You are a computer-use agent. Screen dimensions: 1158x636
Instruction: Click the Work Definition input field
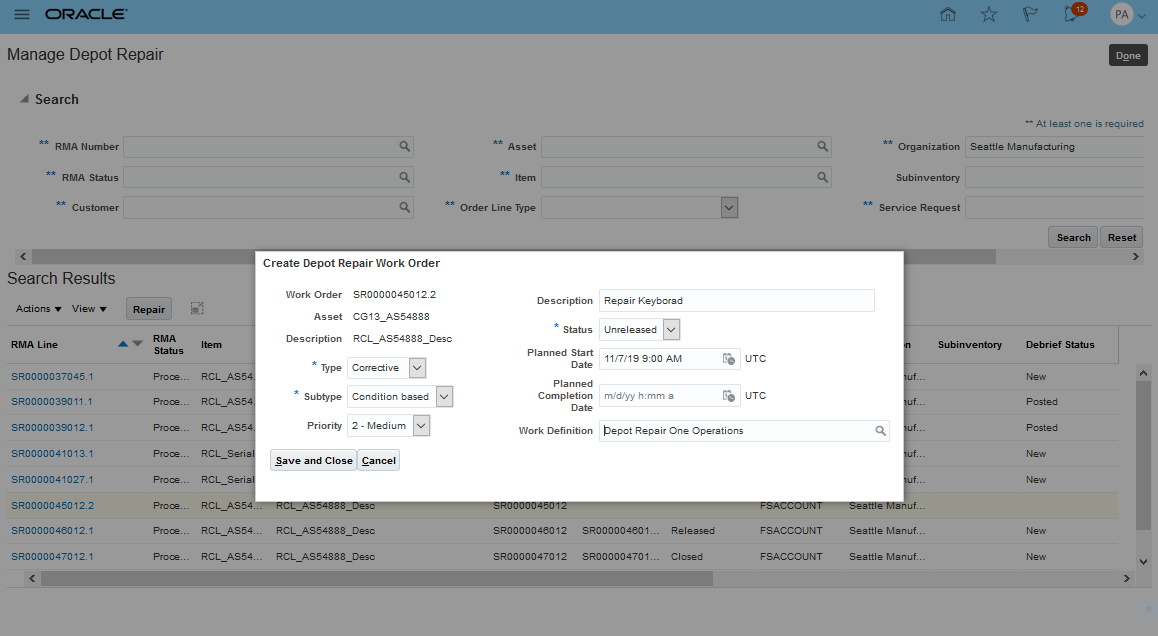tap(736, 431)
